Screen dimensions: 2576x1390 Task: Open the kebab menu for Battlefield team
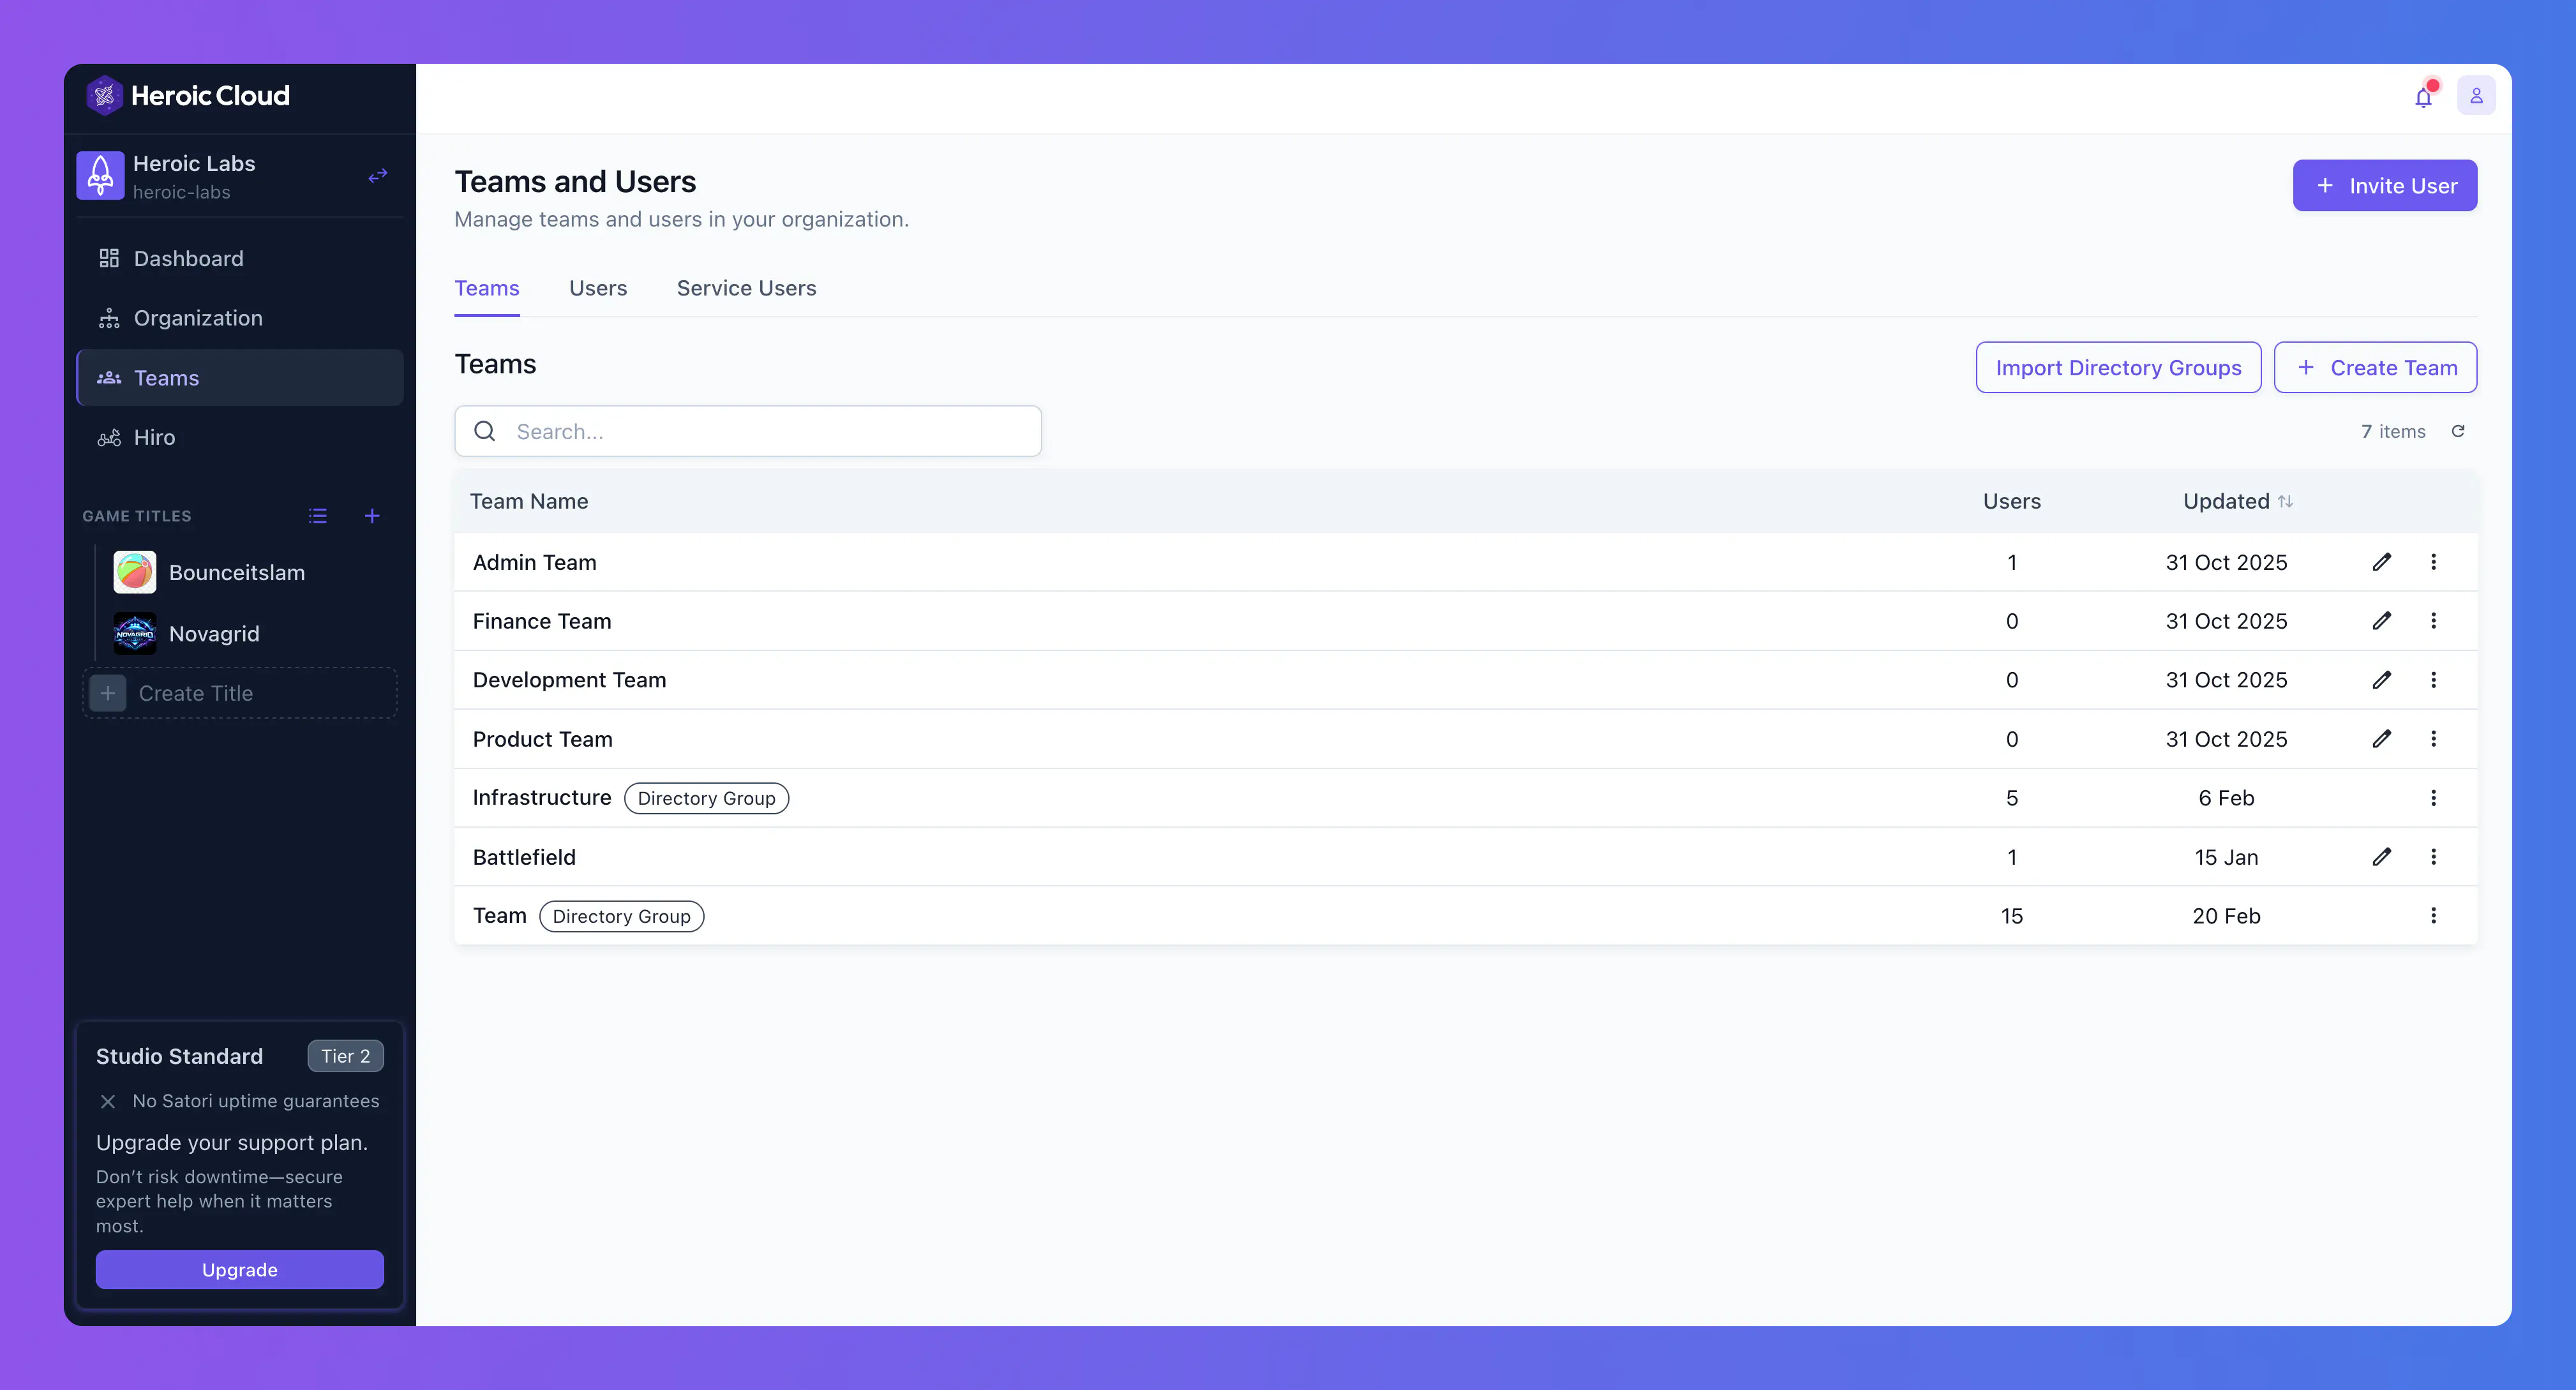tap(2434, 857)
